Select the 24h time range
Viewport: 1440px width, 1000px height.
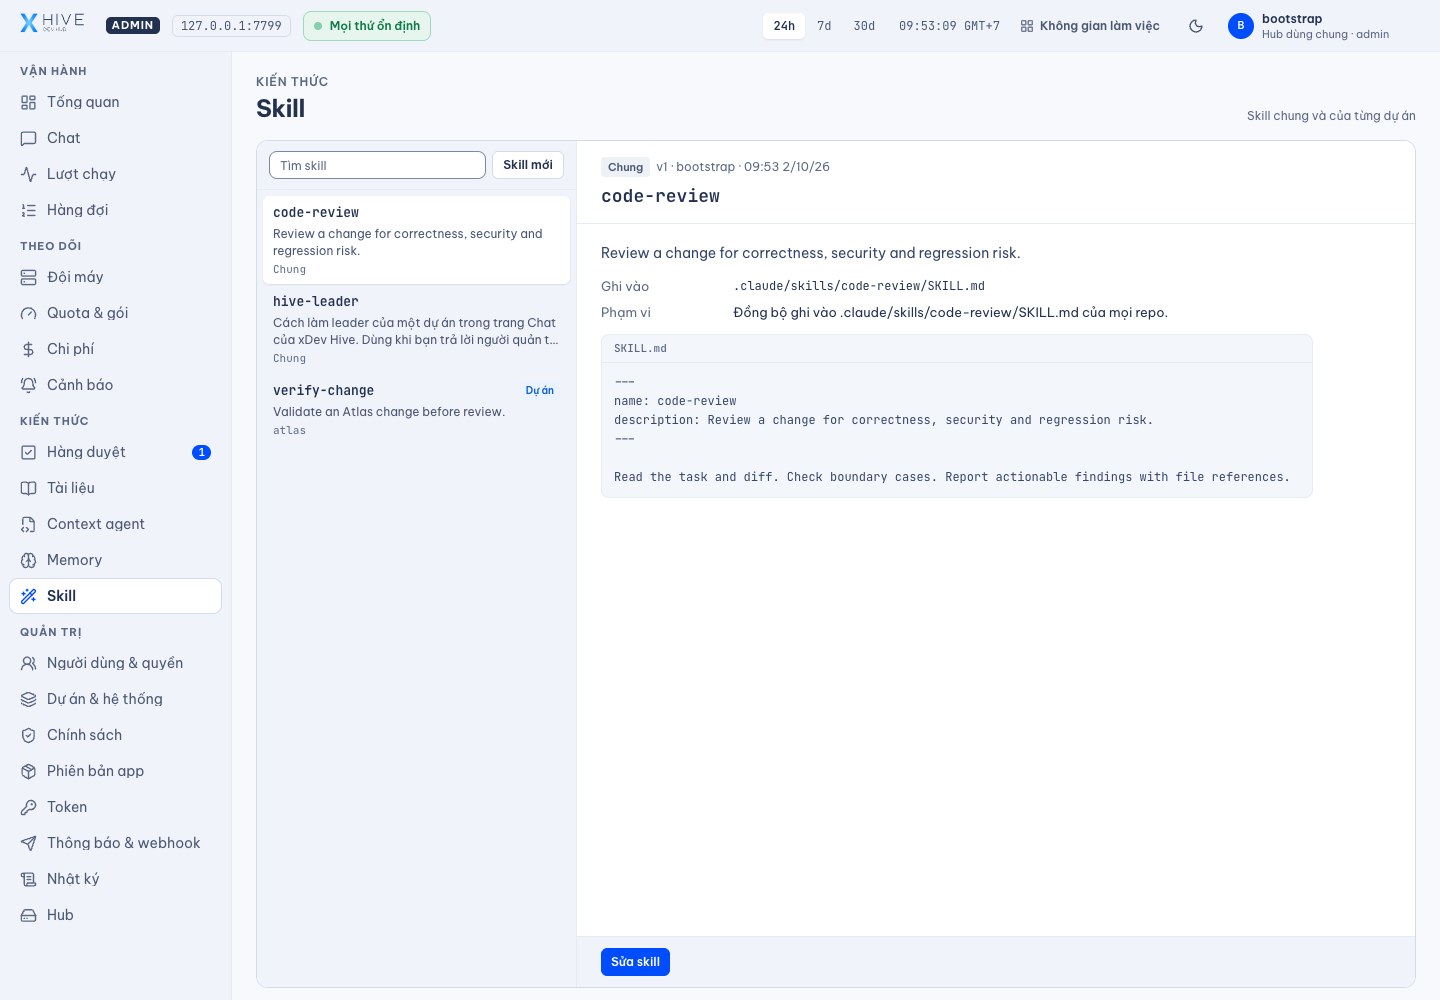pyautogui.click(x=784, y=26)
